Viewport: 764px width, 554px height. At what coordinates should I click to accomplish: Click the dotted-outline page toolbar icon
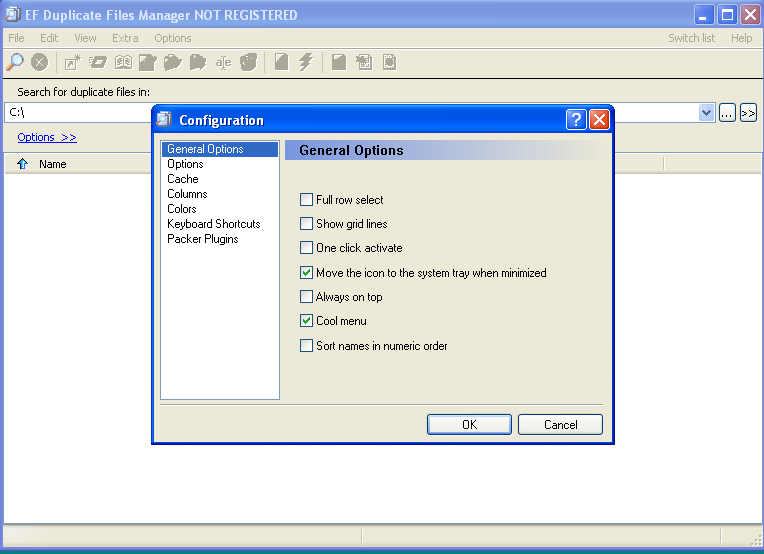[x=389, y=62]
